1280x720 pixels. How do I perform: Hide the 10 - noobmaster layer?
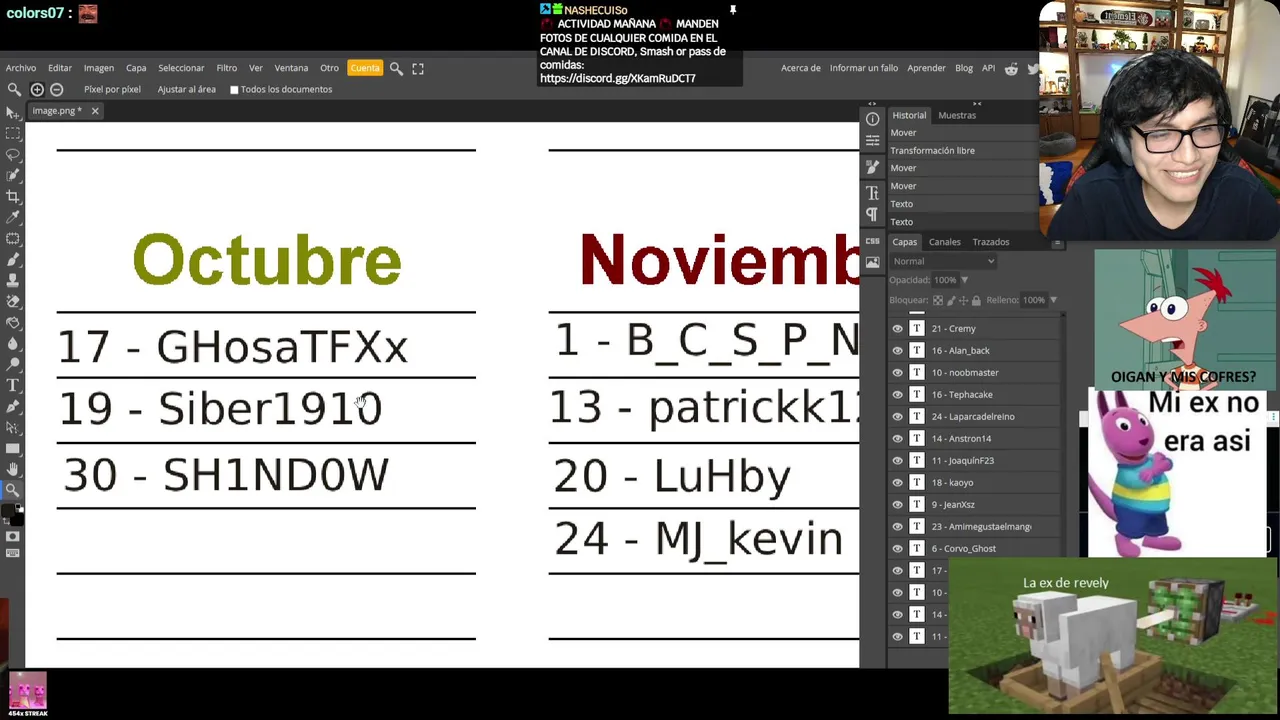click(897, 372)
